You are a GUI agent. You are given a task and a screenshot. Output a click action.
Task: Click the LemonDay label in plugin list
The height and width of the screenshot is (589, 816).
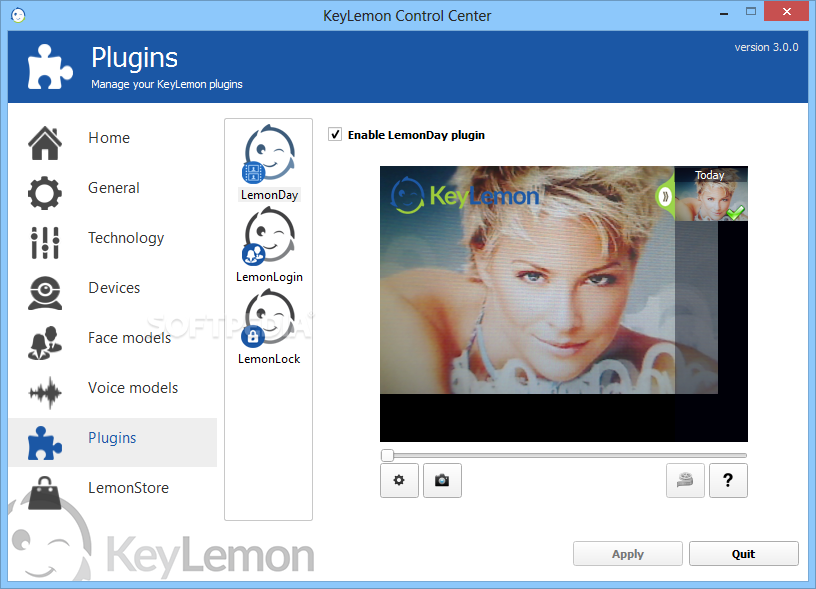click(x=269, y=195)
